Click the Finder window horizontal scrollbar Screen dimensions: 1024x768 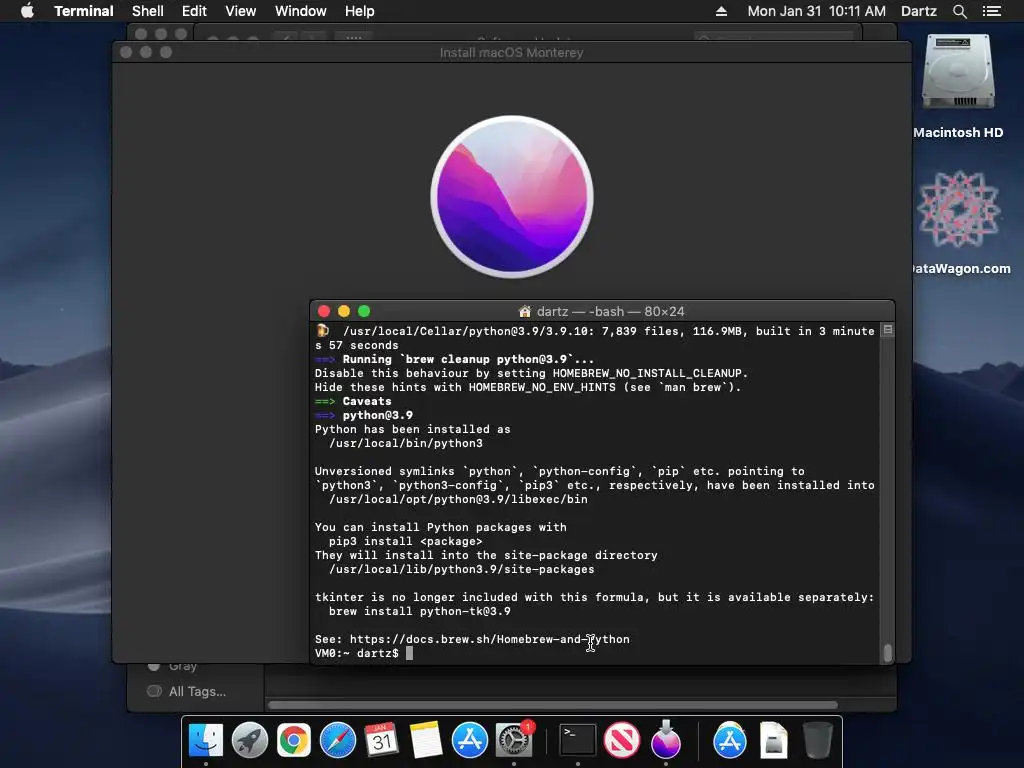tap(553, 705)
